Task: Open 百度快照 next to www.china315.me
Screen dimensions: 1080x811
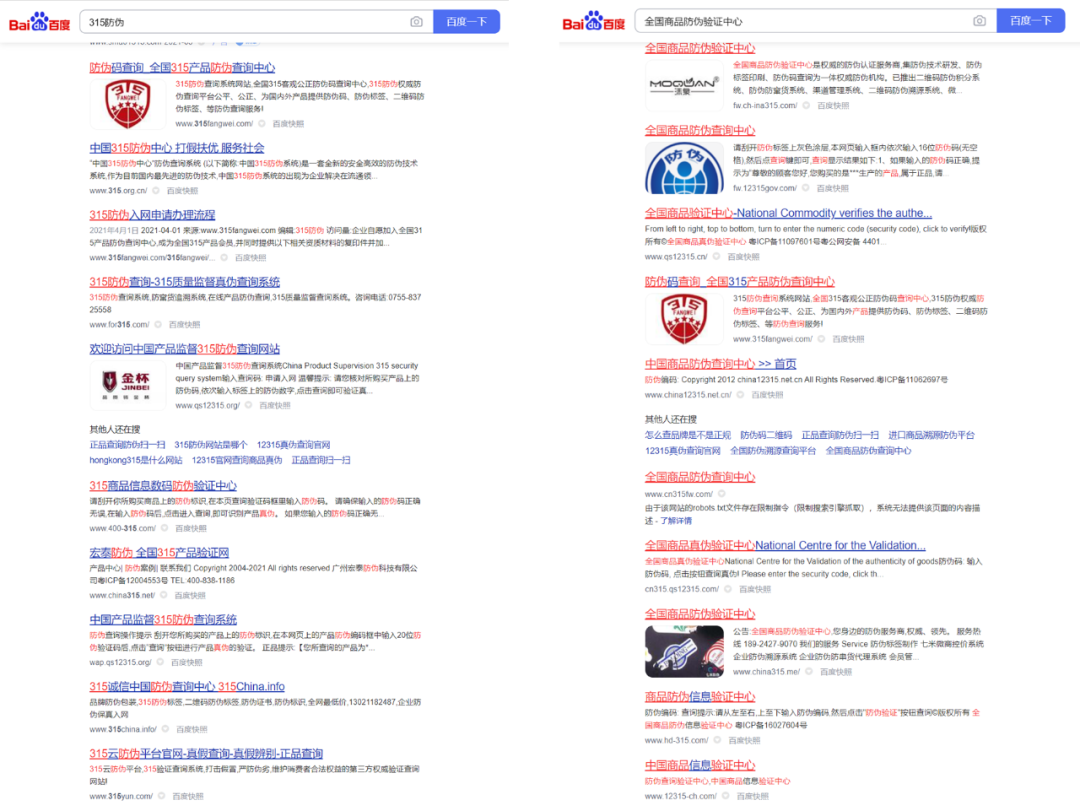Action: coord(835,672)
